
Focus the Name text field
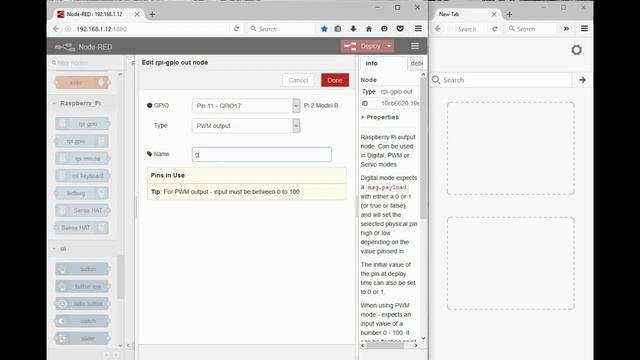pyautogui.click(x=262, y=154)
